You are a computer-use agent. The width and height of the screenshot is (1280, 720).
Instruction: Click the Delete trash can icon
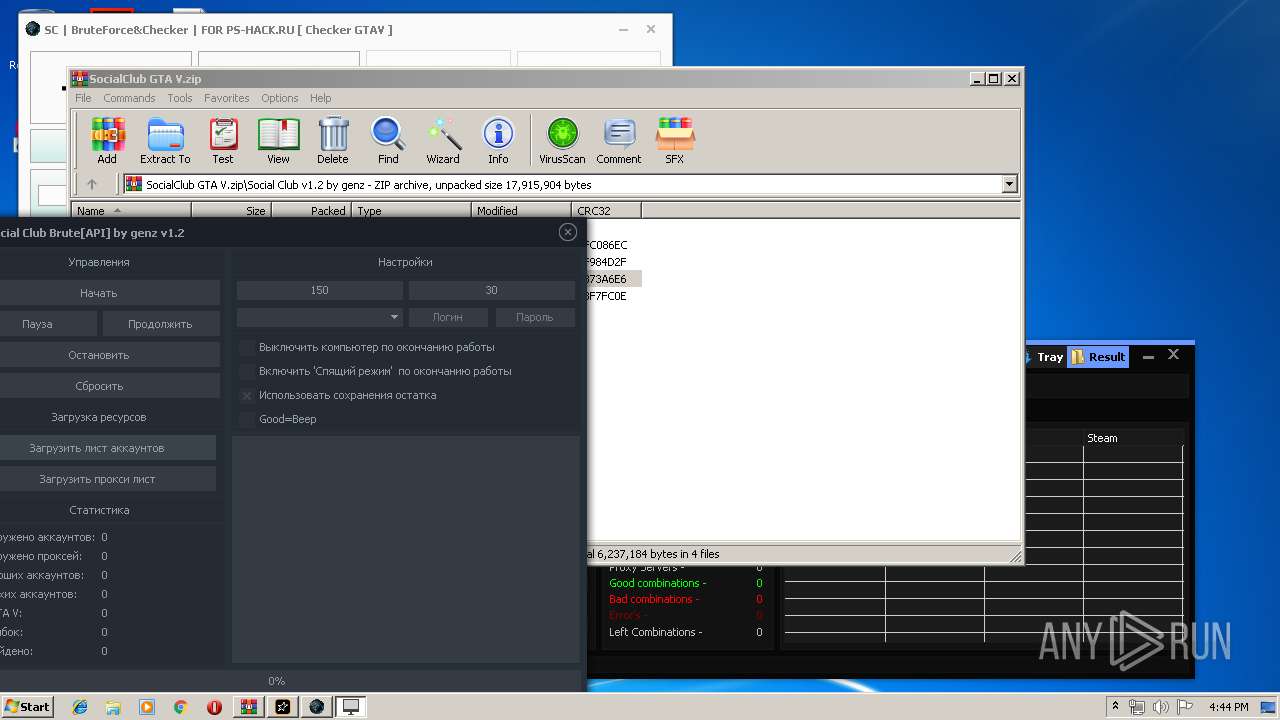333,141
